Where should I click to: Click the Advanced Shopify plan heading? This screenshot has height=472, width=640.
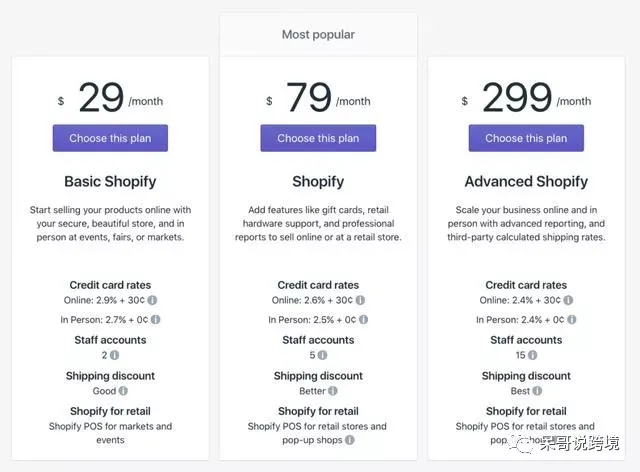tap(526, 182)
